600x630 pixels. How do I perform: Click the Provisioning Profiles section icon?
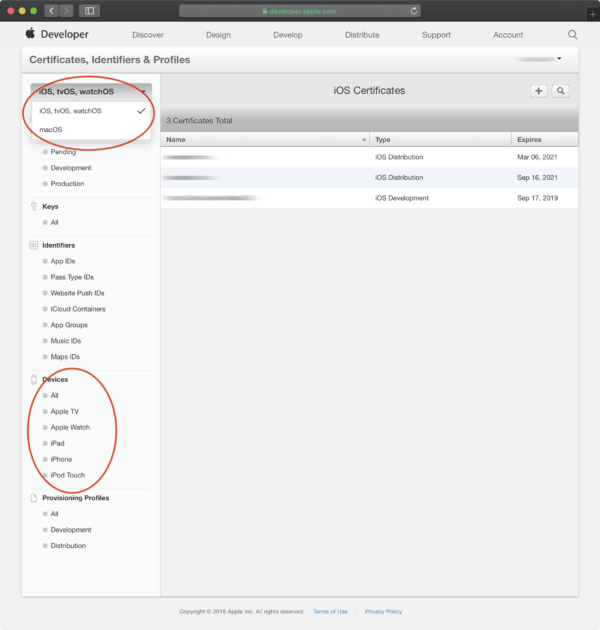coord(34,498)
